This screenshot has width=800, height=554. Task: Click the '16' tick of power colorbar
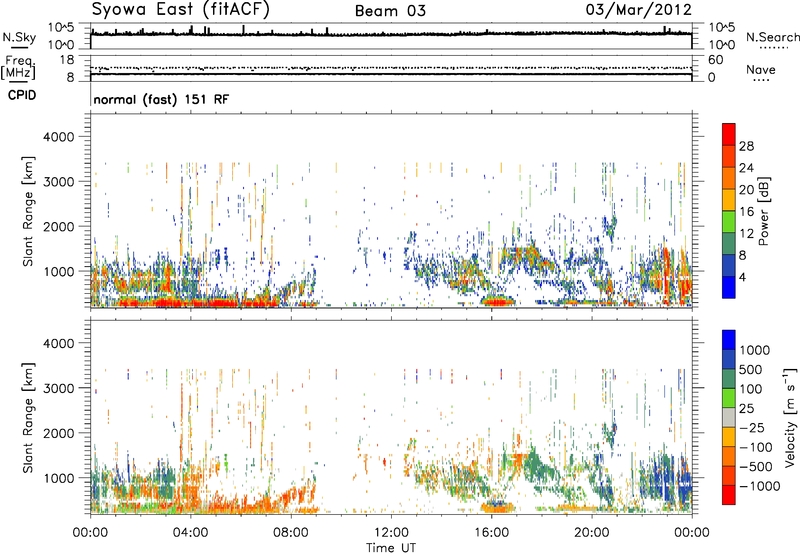746,212
